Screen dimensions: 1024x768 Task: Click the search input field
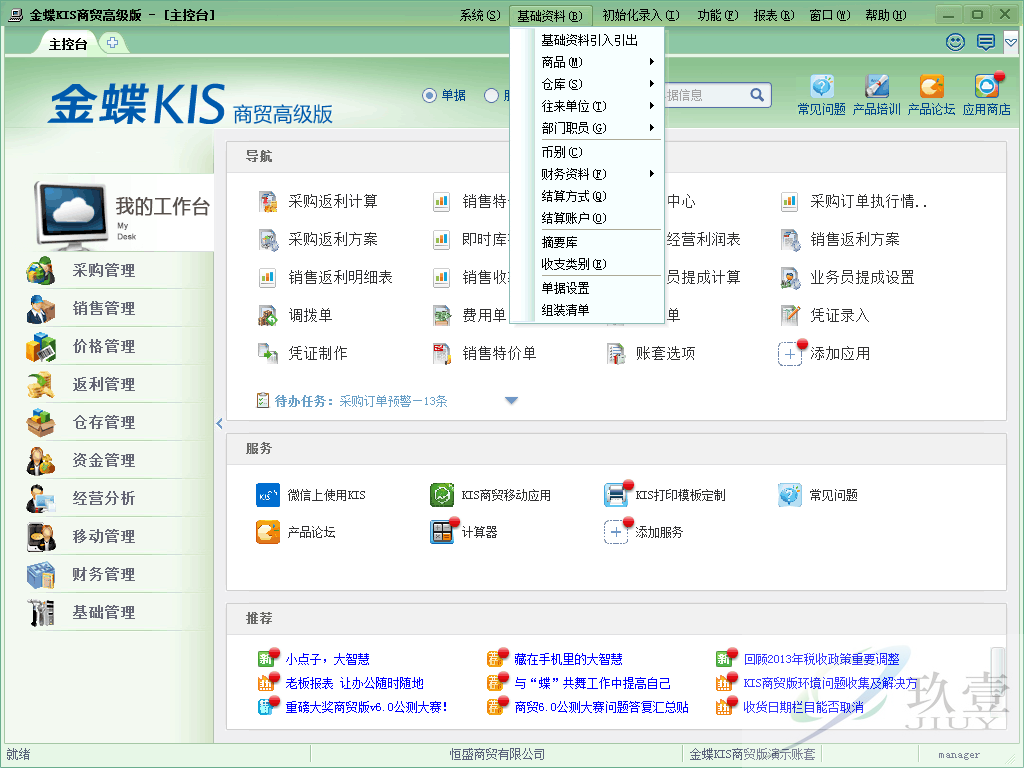705,95
